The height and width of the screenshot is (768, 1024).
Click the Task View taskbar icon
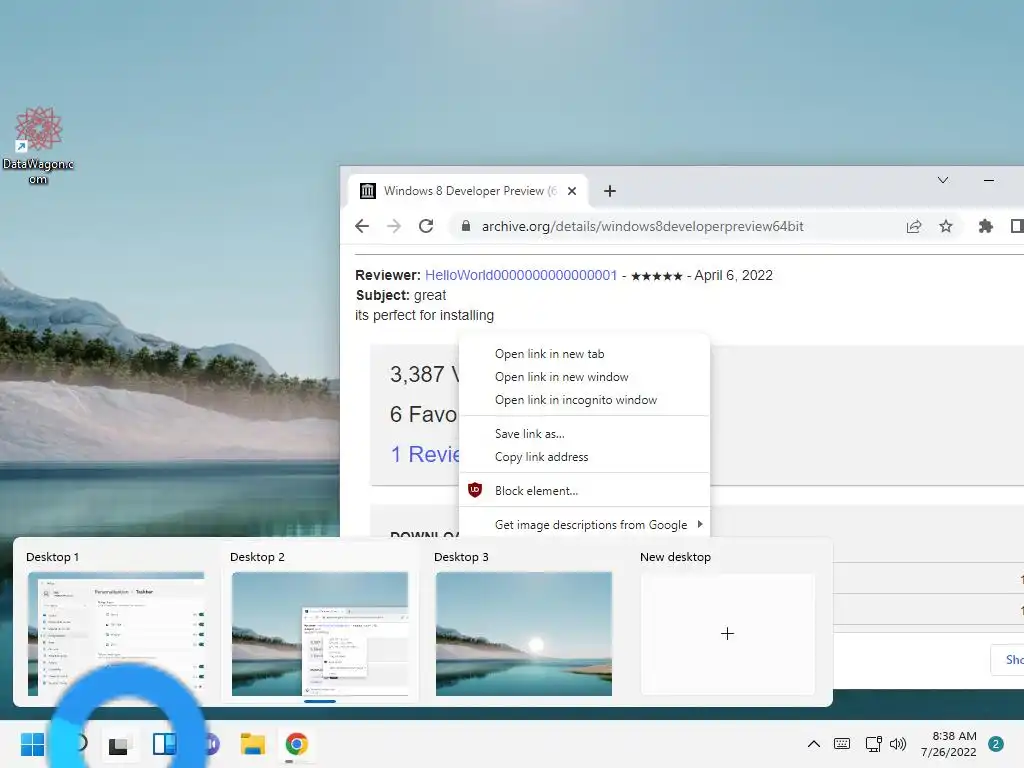click(119, 744)
